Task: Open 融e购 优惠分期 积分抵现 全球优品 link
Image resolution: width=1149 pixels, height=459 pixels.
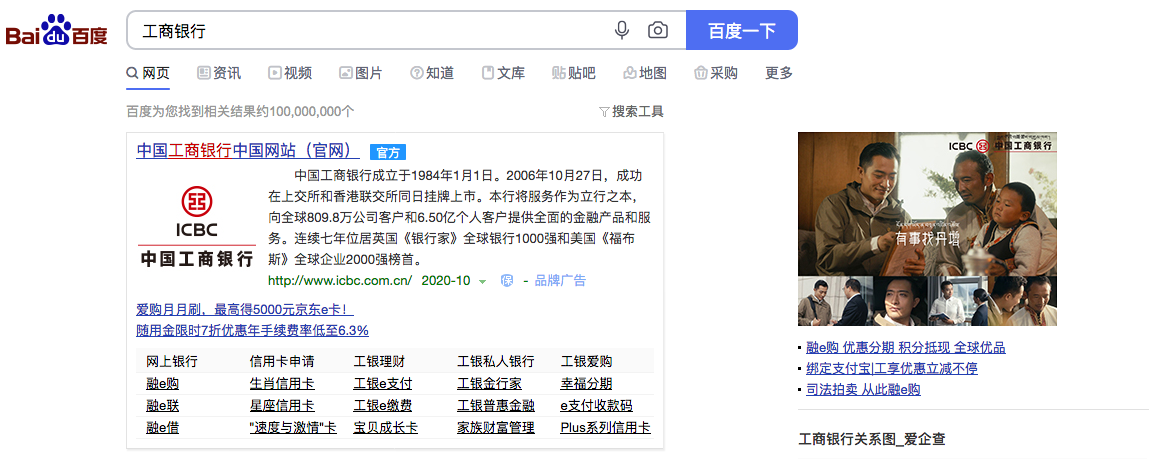Action: 906,348
